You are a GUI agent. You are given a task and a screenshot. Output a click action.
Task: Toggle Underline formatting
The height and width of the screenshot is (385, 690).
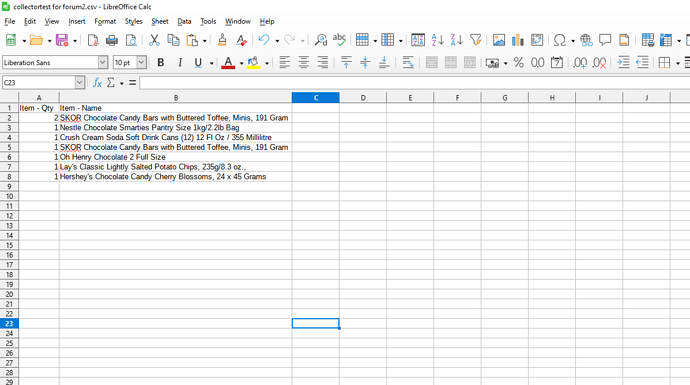point(198,62)
